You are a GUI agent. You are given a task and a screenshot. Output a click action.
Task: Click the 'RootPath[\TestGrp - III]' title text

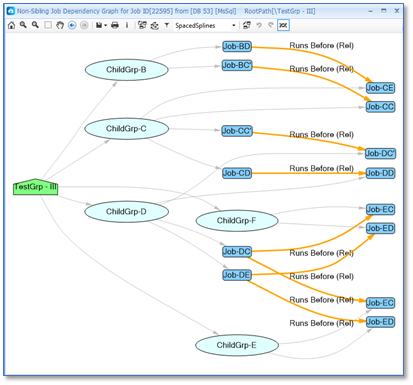tap(280, 11)
